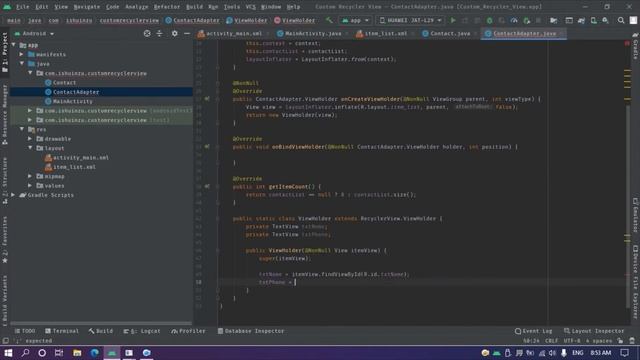Click the Stop square icon in toolbar
Viewport: 640px width, 360px height.
tap(538, 20)
